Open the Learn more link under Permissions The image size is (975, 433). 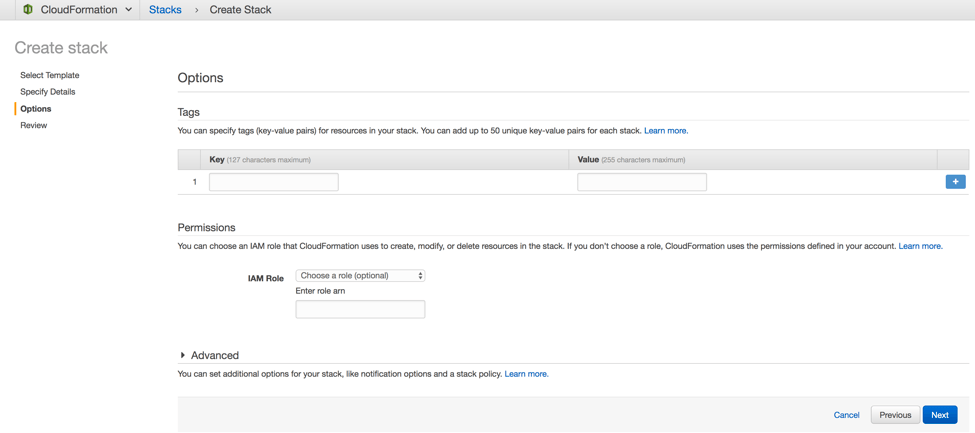(920, 246)
